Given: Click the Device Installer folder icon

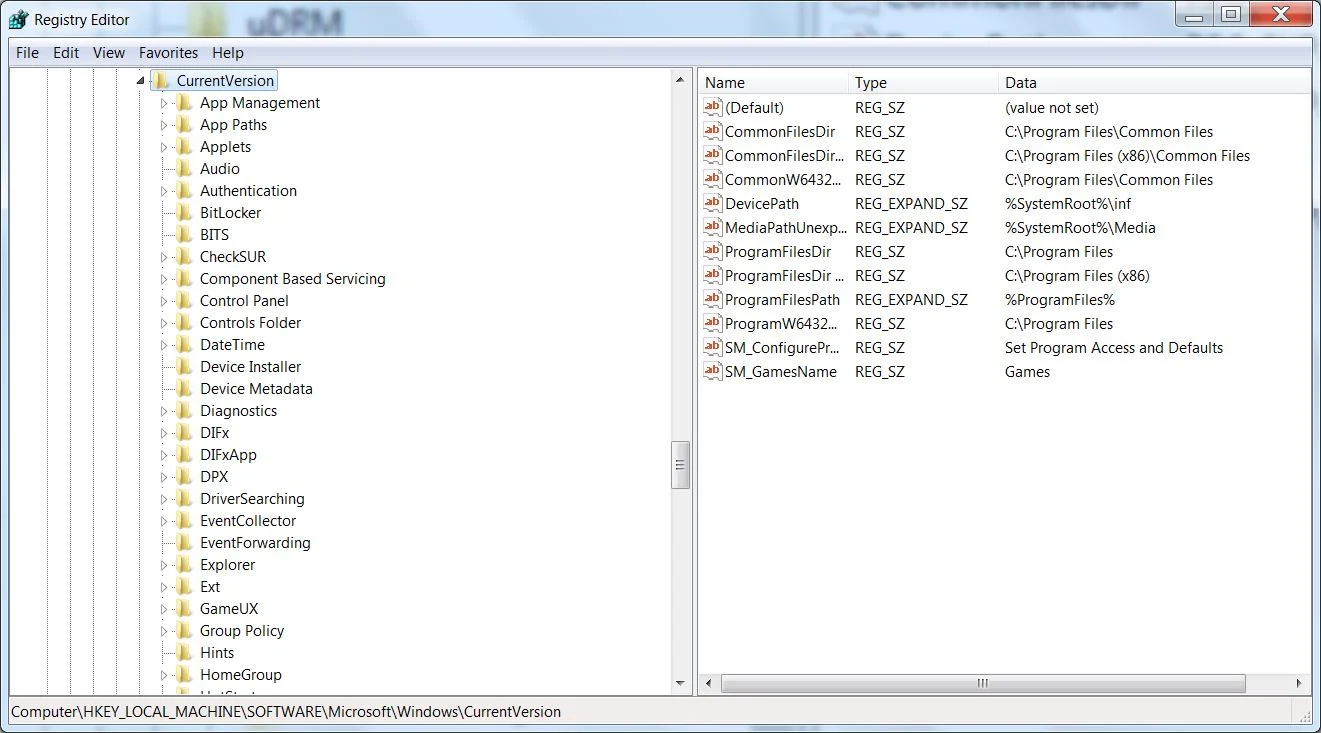Looking at the screenshot, I should pyautogui.click(x=183, y=367).
